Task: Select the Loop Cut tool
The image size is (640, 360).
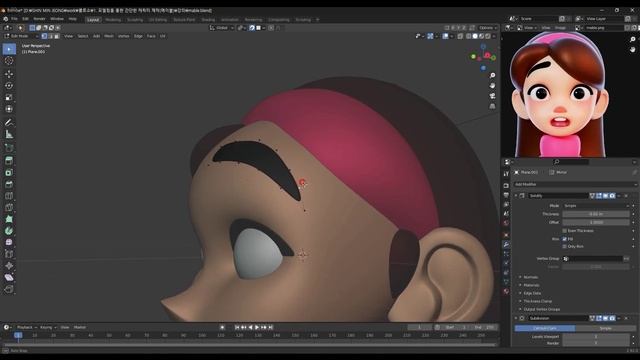Action: coord(9,196)
